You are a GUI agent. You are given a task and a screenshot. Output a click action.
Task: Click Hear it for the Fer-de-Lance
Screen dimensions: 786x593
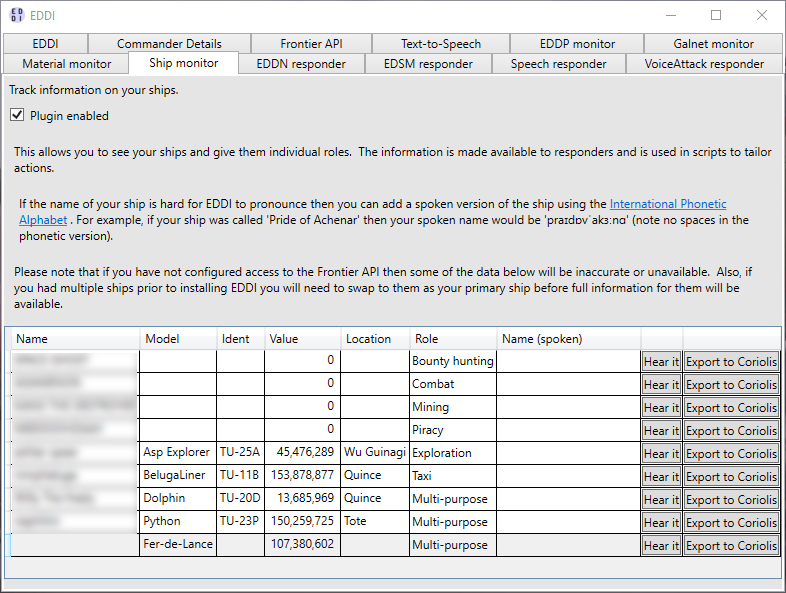661,546
